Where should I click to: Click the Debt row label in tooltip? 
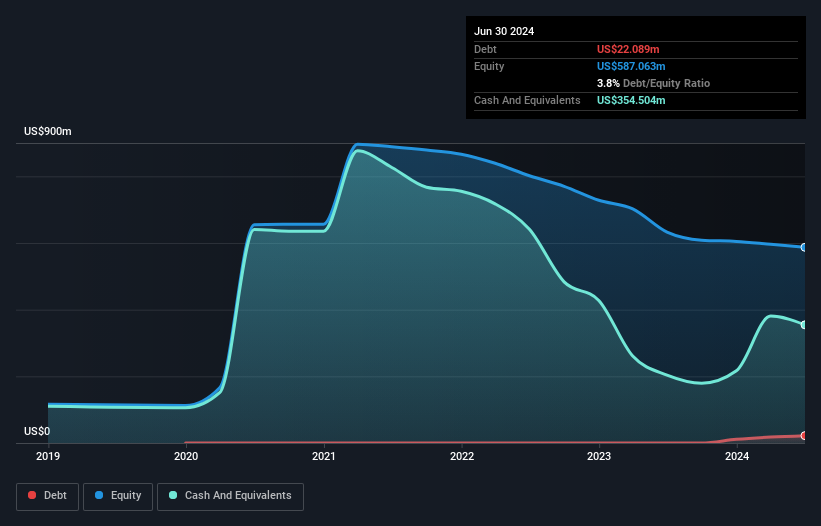tap(485, 49)
